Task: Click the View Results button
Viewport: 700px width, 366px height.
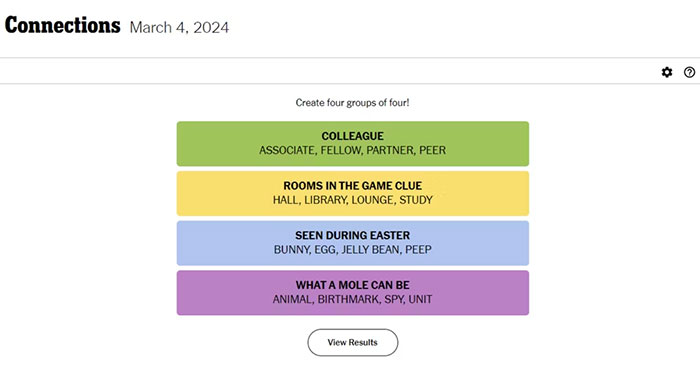Action: point(353,342)
